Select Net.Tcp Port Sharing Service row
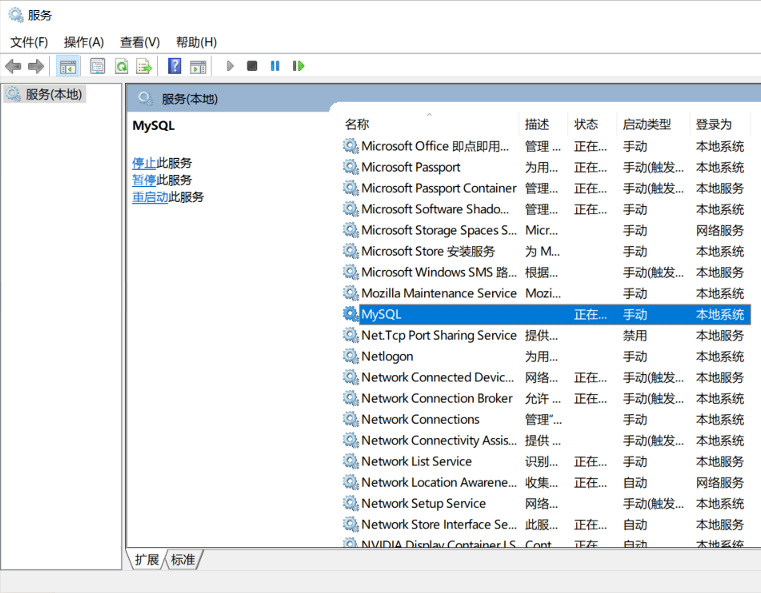Viewport: 761px width, 593px height. coord(546,335)
